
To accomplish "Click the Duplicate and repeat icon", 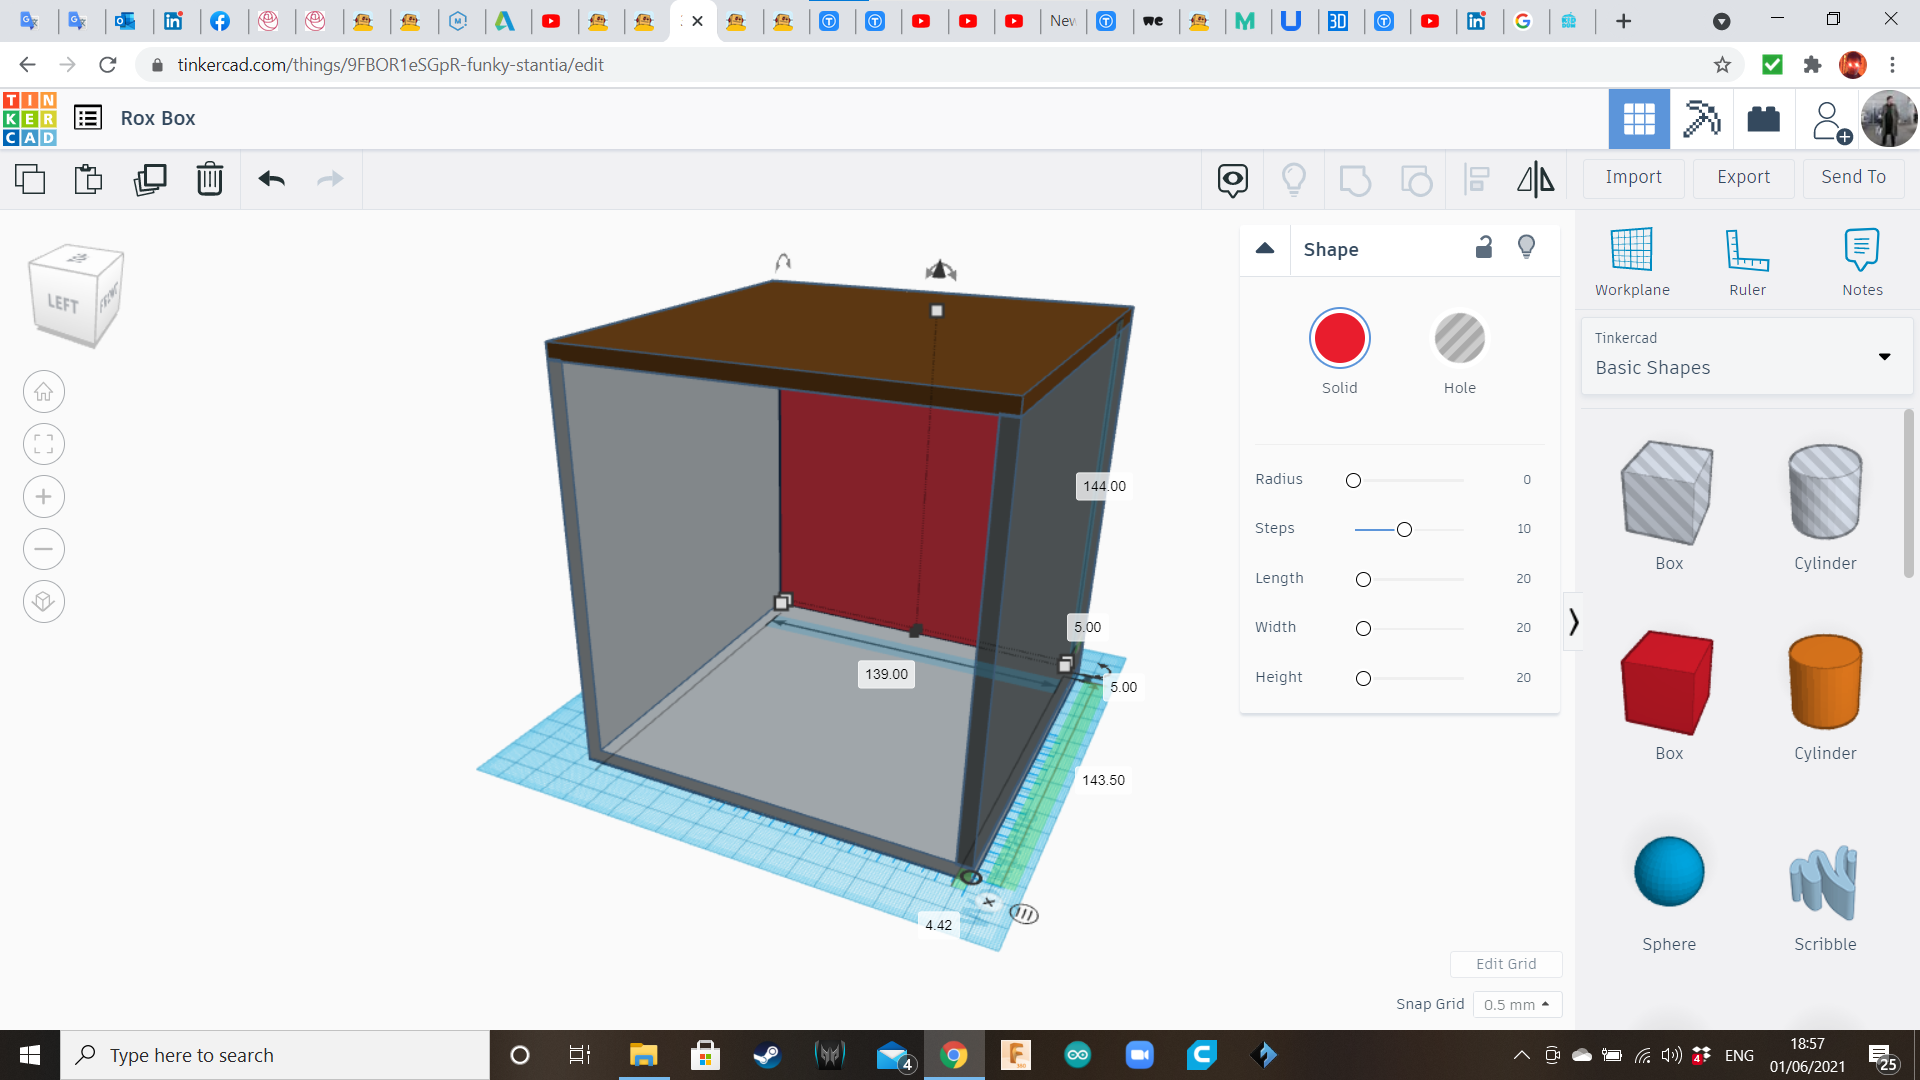I will 150,179.
